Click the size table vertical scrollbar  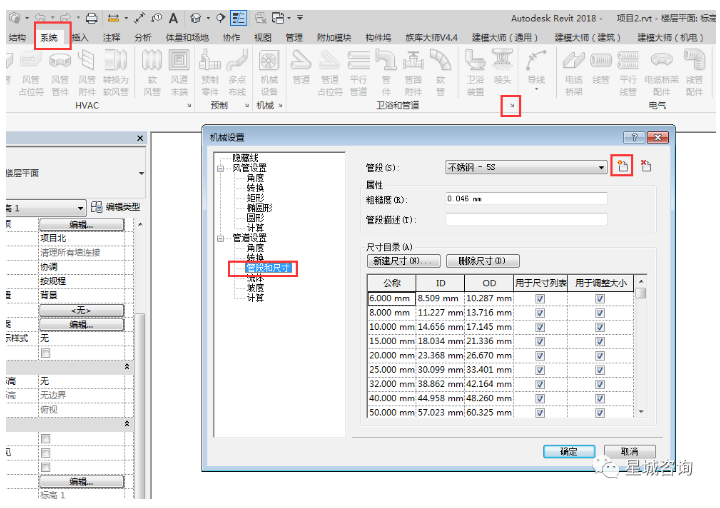click(641, 347)
